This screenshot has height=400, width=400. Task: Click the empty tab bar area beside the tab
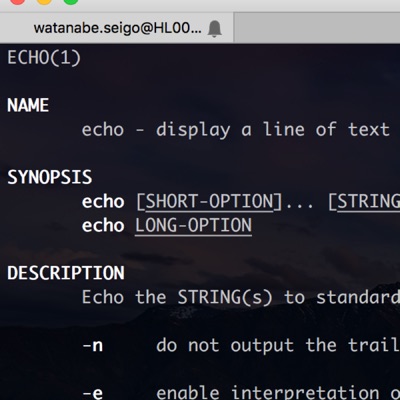(317, 28)
